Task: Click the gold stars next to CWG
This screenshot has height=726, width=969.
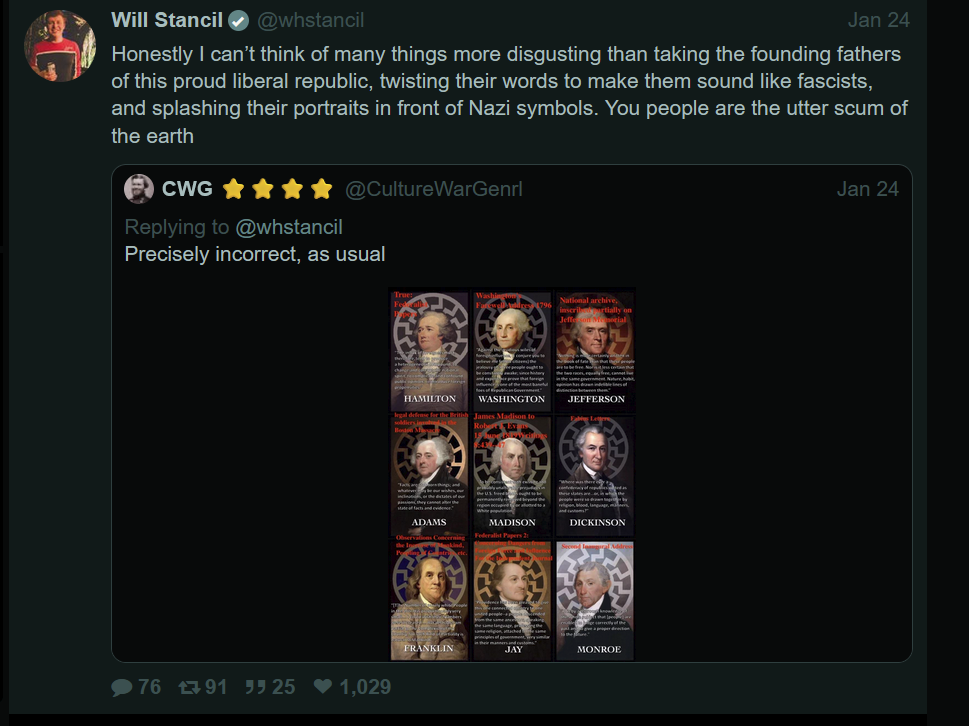Action: coord(278,189)
